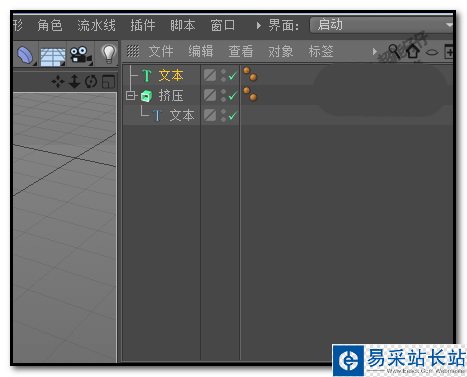The width and height of the screenshot is (467, 377).
Task: Click the viewport rotate icon
Action: 91,82
